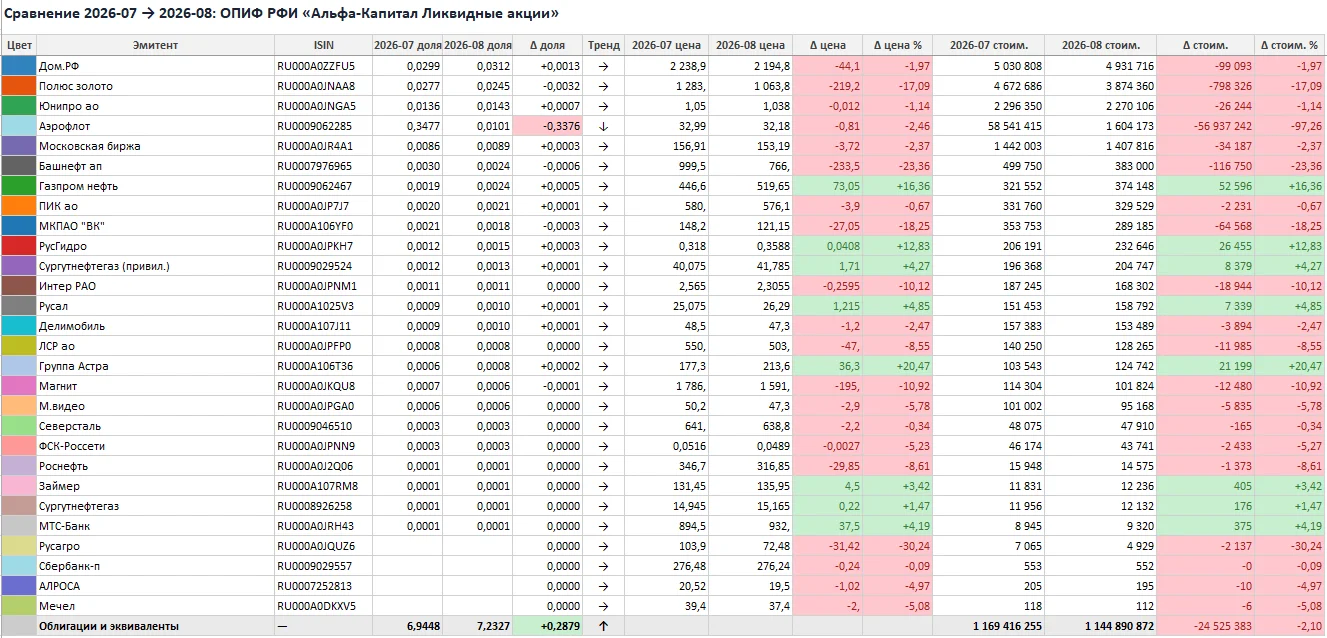The width and height of the screenshot is (1327, 638).
Task: Click the 2026-08 доля column header
Action: pyautogui.click(x=478, y=45)
